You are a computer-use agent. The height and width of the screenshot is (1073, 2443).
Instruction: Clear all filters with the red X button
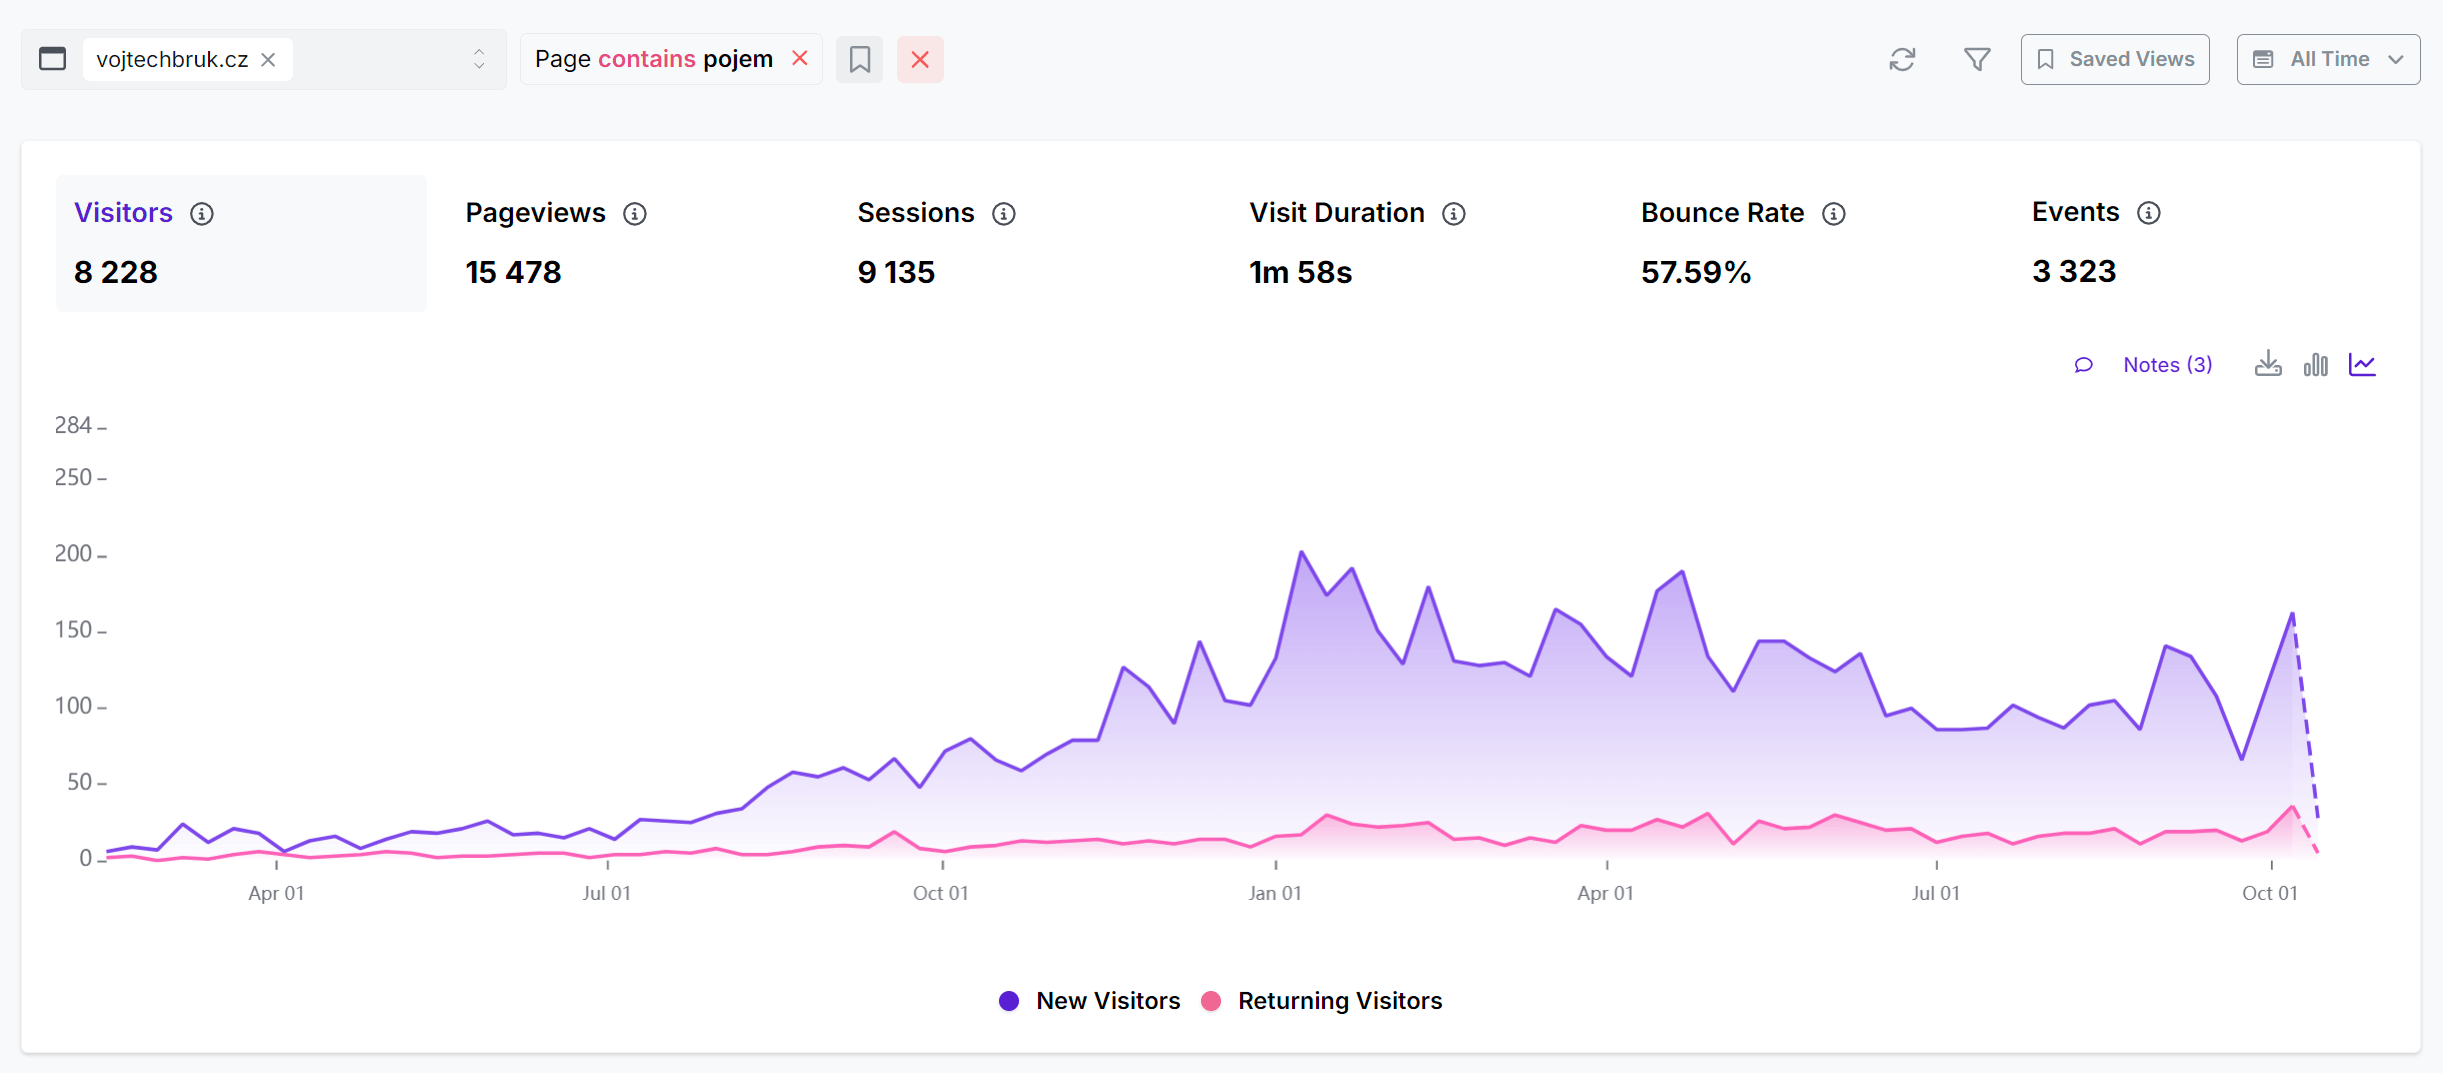pyautogui.click(x=920, y=59)
